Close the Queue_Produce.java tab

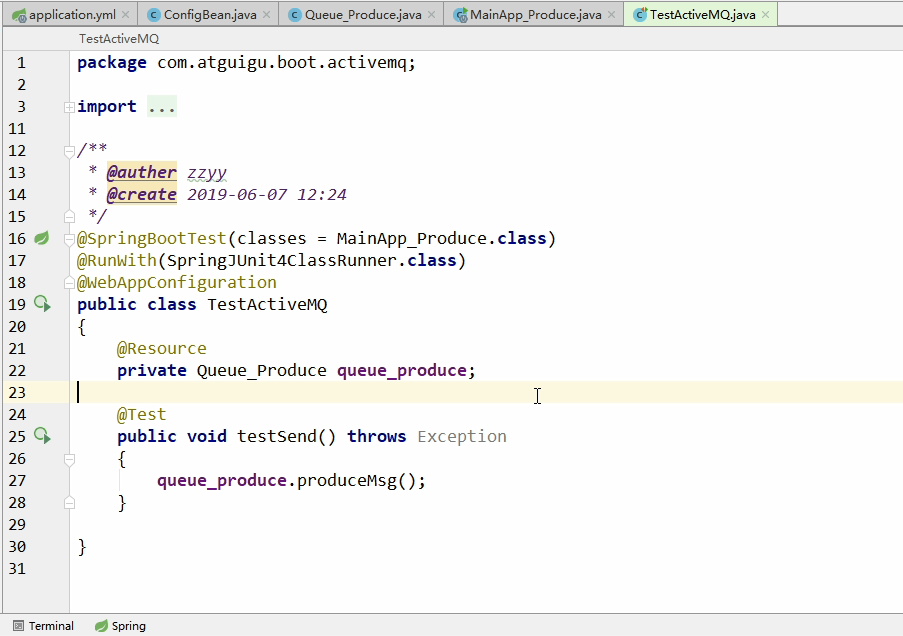click(x=431, y=14)
